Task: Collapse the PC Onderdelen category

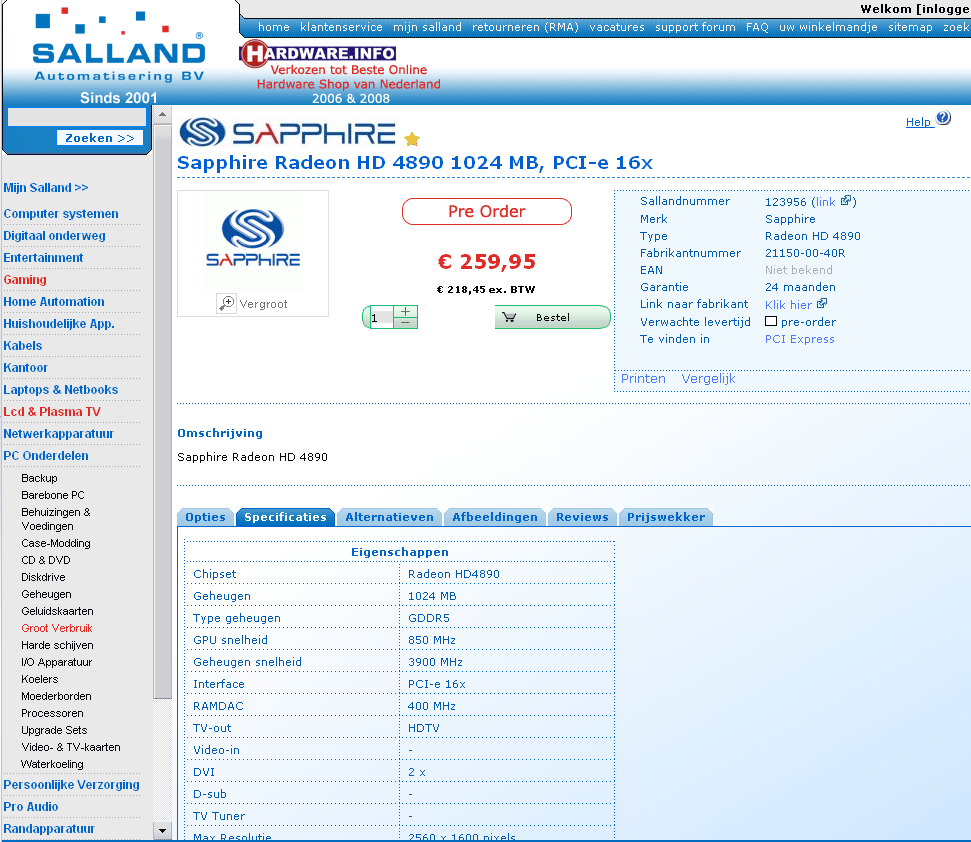Action: (x=46, y=456)
